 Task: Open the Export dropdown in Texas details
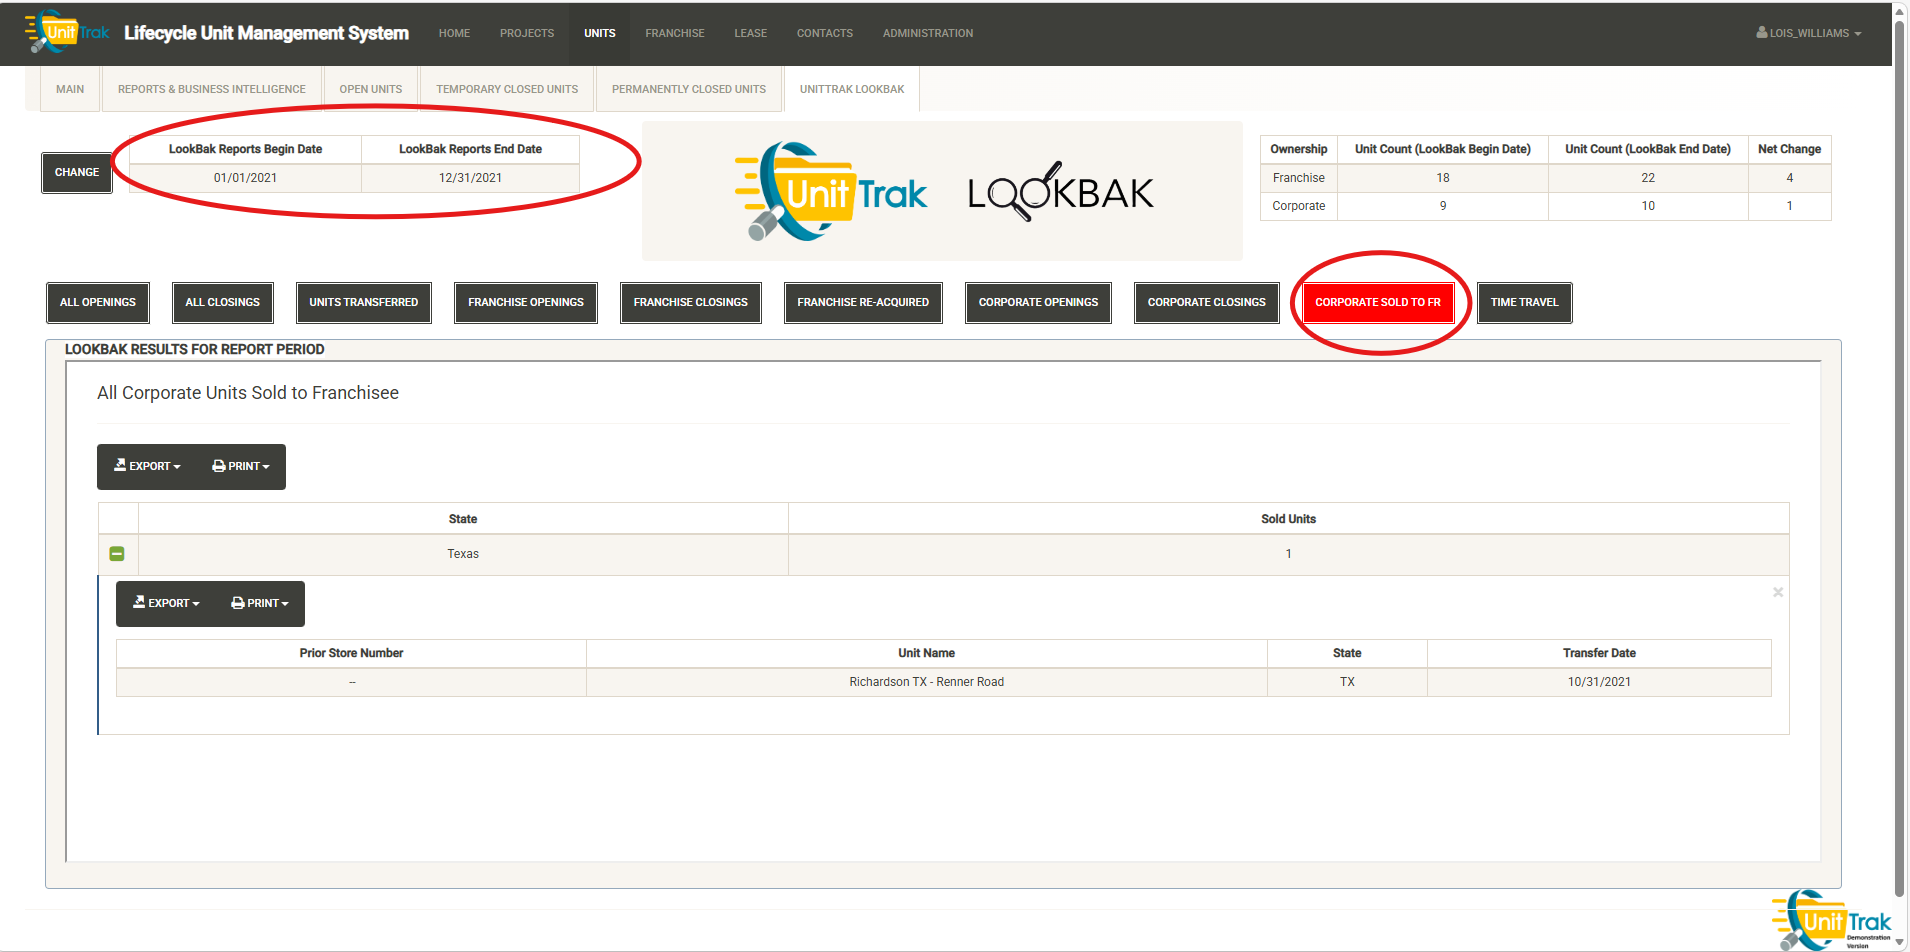(166, 604)
